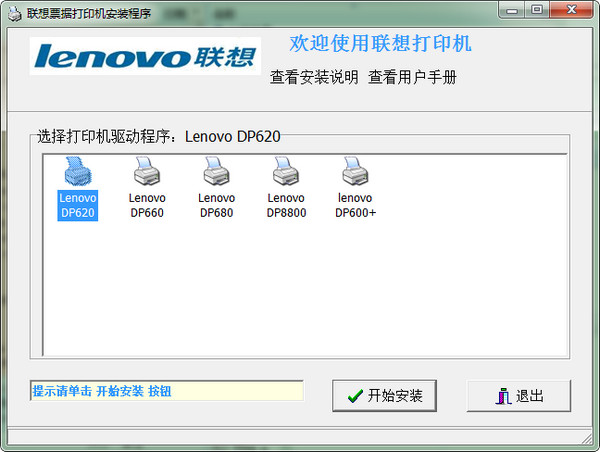Screen dimensions: 600x452
Task: Click the lenovo联想 logo banner
Action: pos(145,56)
